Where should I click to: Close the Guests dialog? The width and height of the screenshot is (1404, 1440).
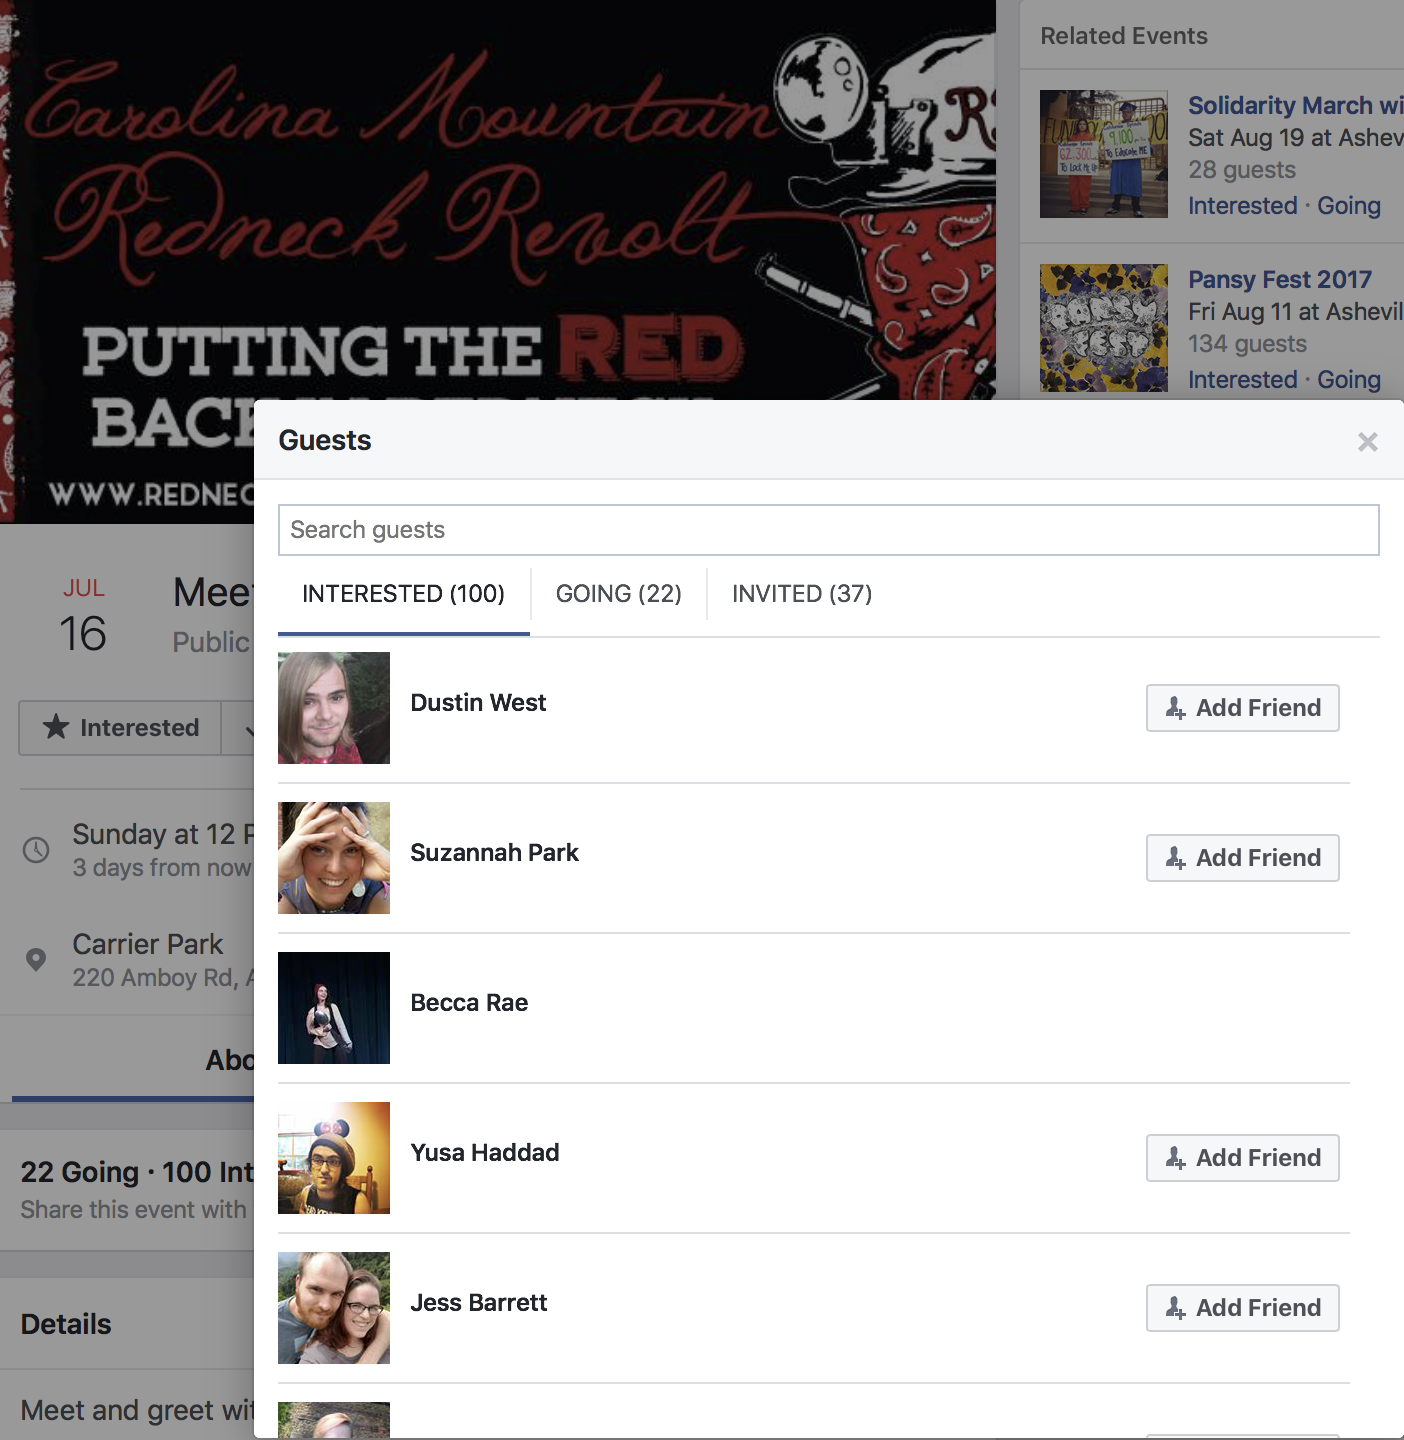[1367, 442]
